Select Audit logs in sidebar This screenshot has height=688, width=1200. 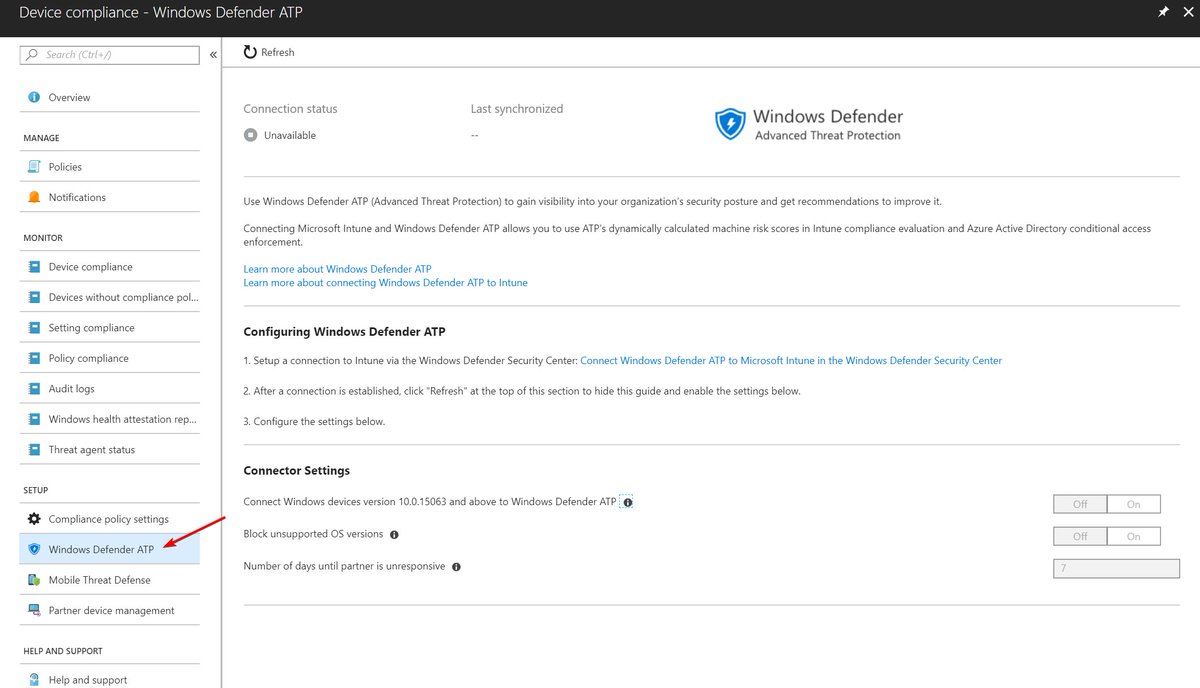coord(110,389)
